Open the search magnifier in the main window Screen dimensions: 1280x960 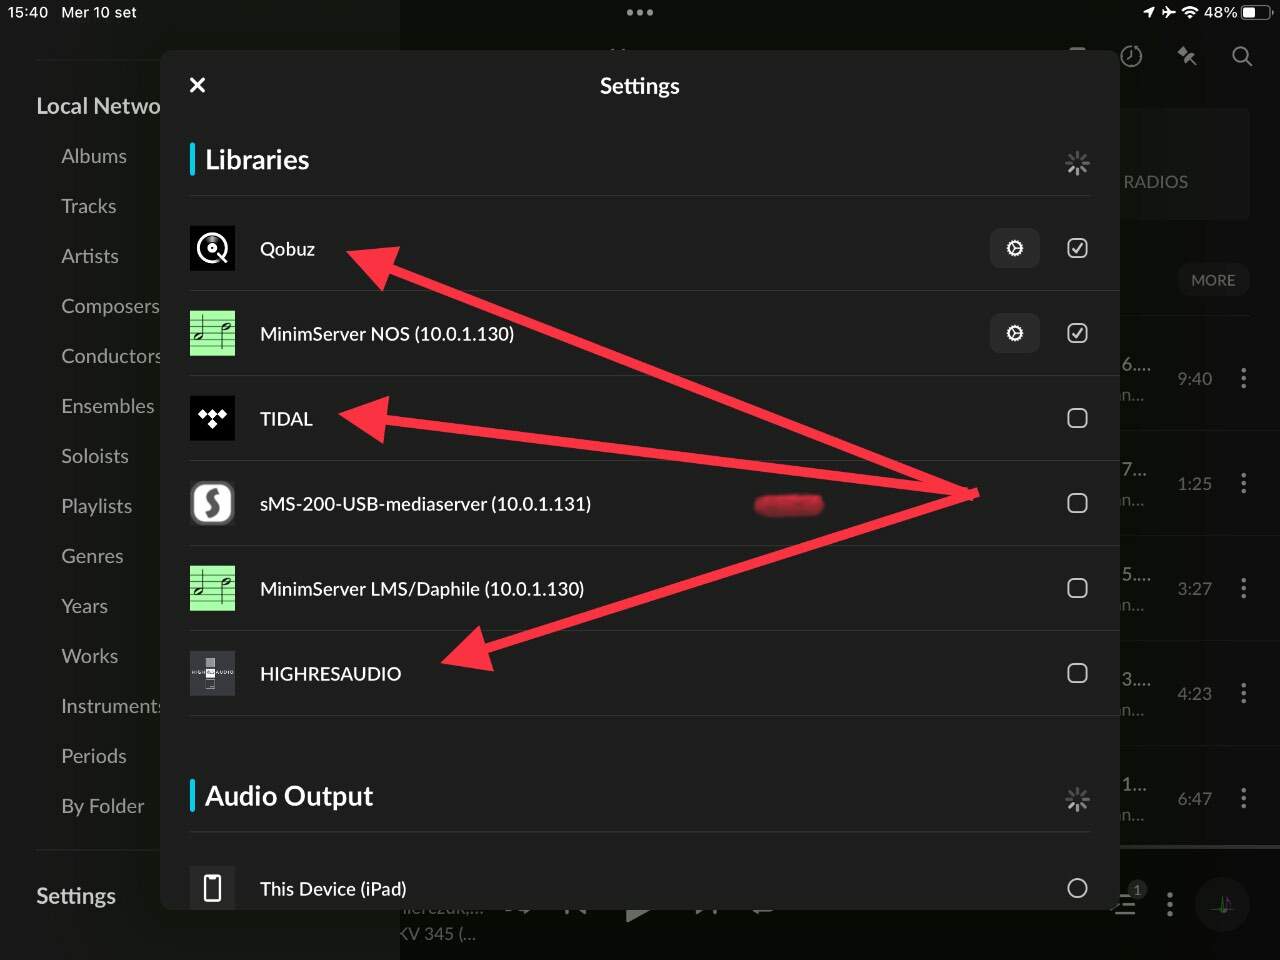pyautogui.click(x=1242, y=56)
